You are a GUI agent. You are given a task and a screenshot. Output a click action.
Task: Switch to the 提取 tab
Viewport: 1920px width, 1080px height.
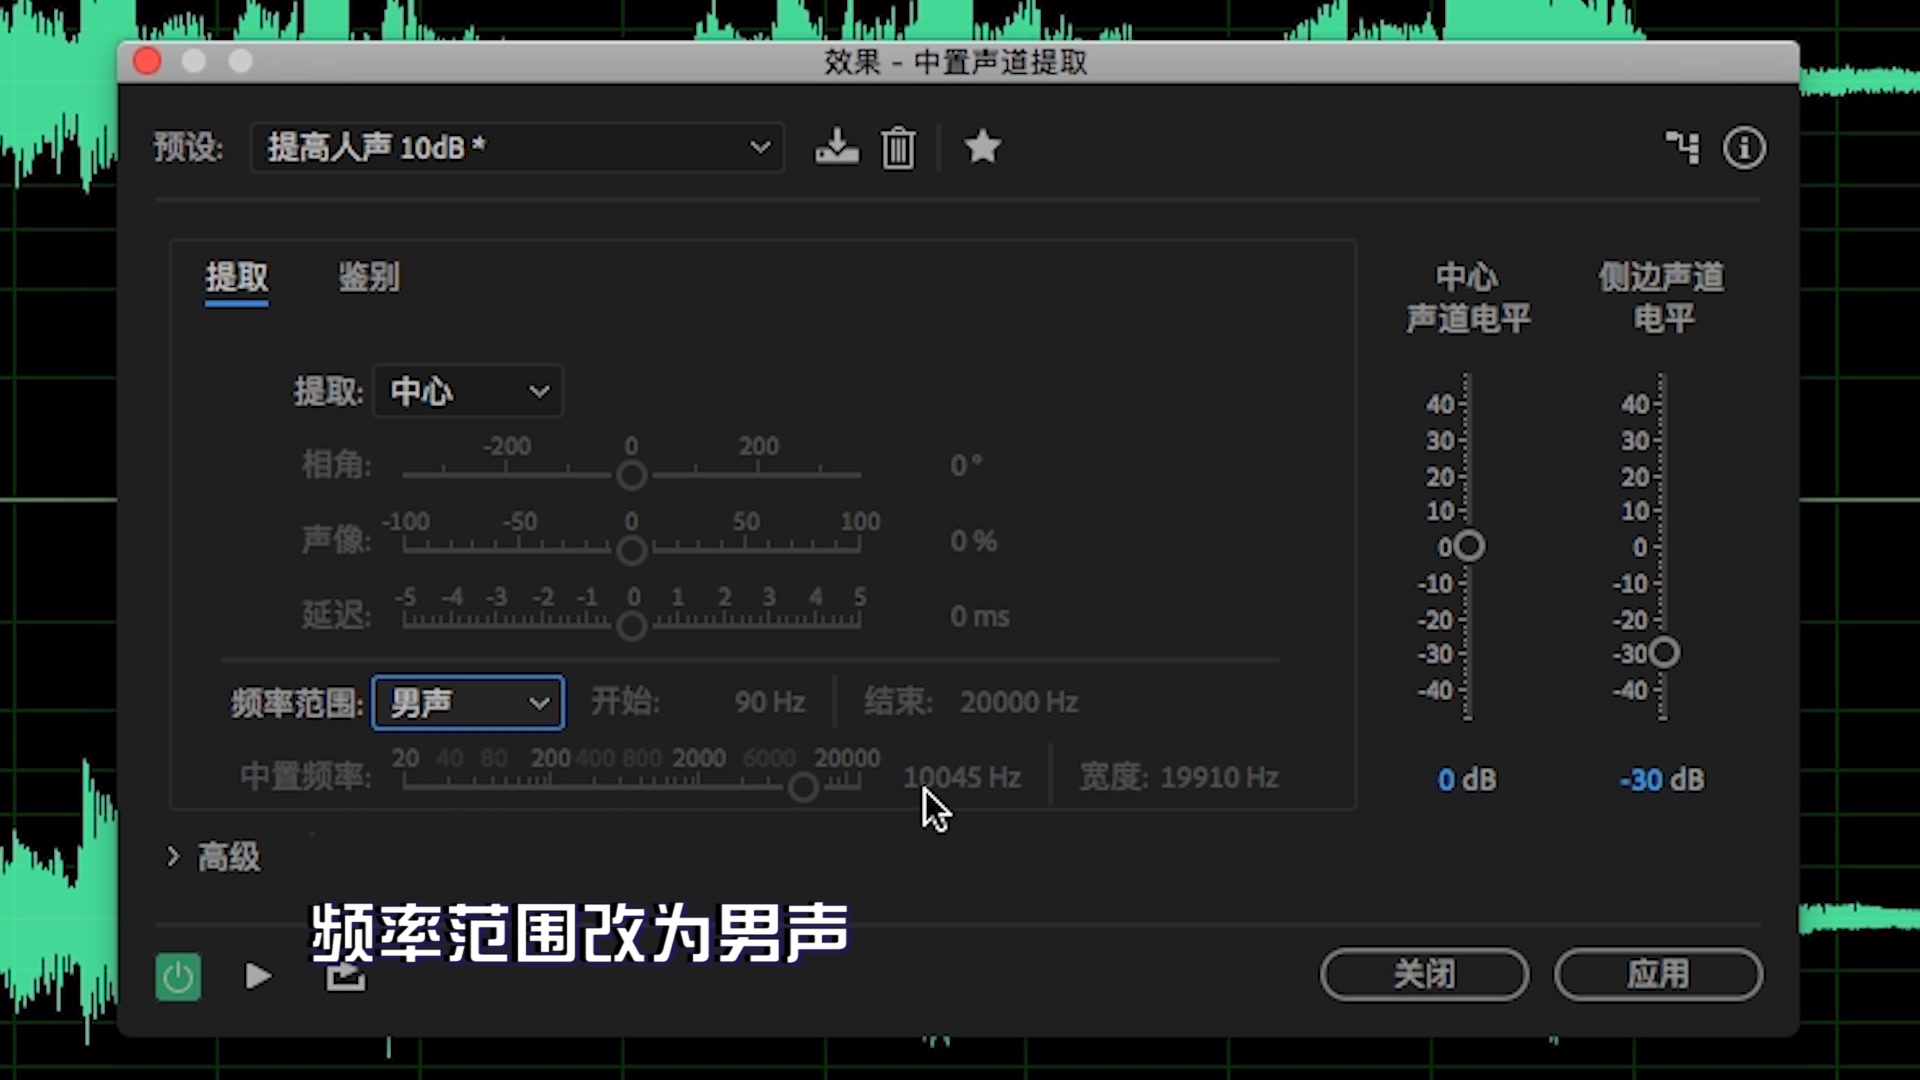click(237, 278)
